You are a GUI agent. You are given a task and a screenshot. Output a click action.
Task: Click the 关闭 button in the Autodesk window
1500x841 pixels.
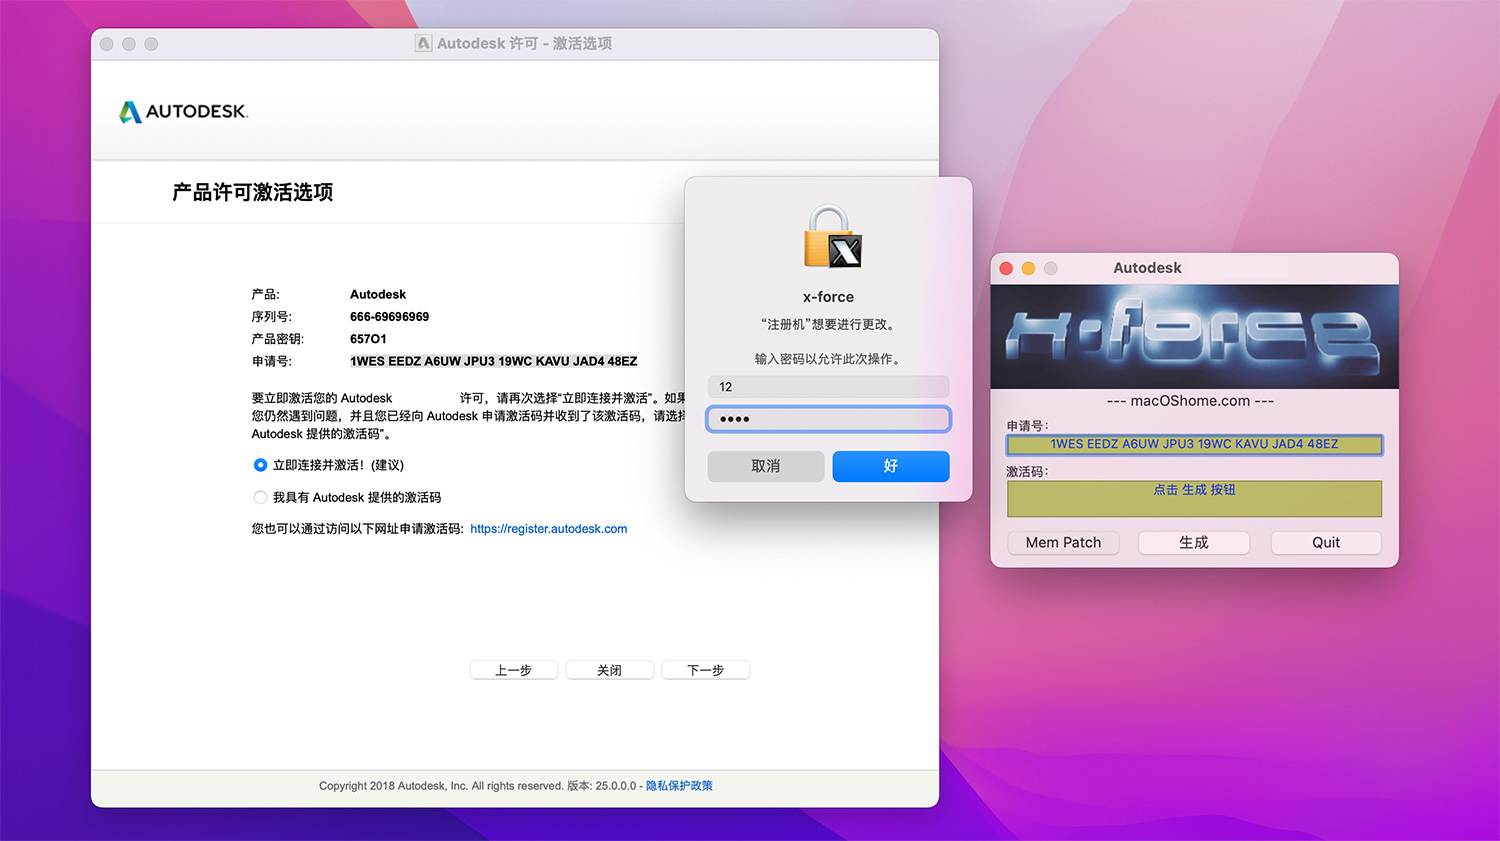[x=609, y=670]
